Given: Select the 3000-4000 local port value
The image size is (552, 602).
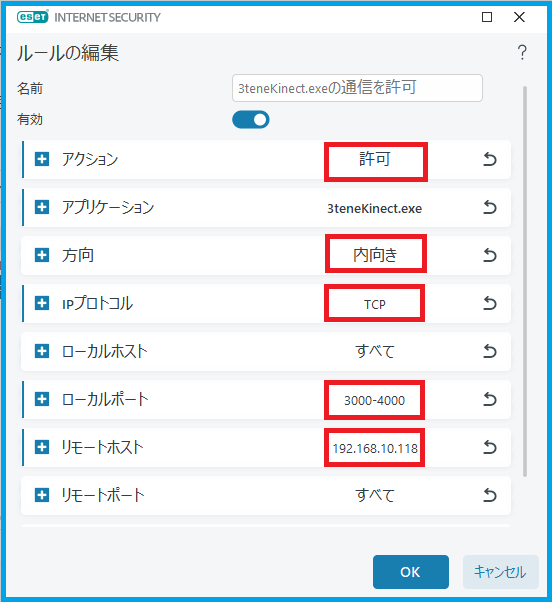Looking at the screenshot, I should (374, 400).
